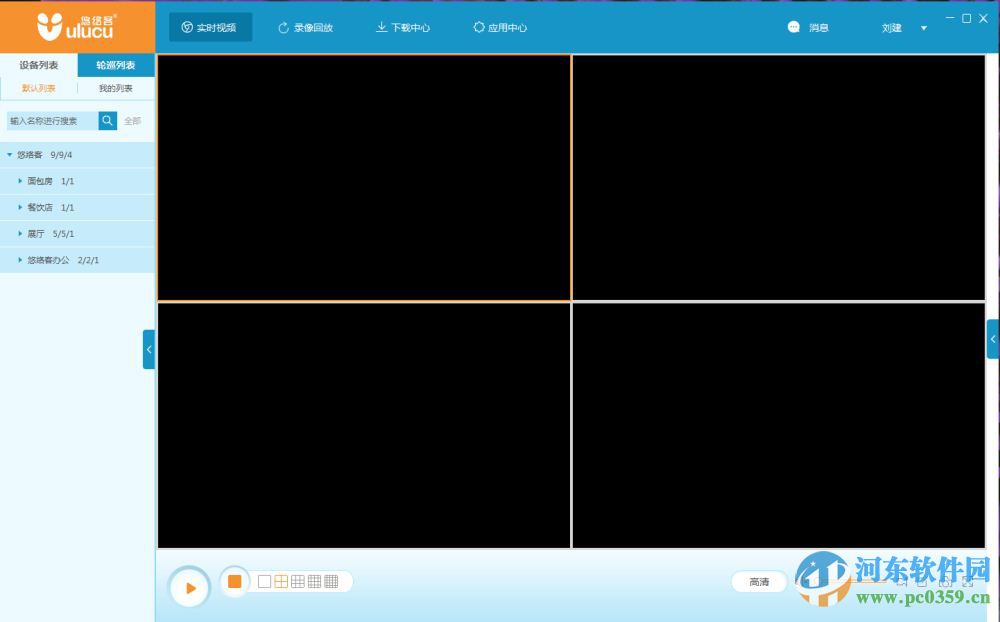Click the 刘建 username
1000x622 pixels.
892,28
